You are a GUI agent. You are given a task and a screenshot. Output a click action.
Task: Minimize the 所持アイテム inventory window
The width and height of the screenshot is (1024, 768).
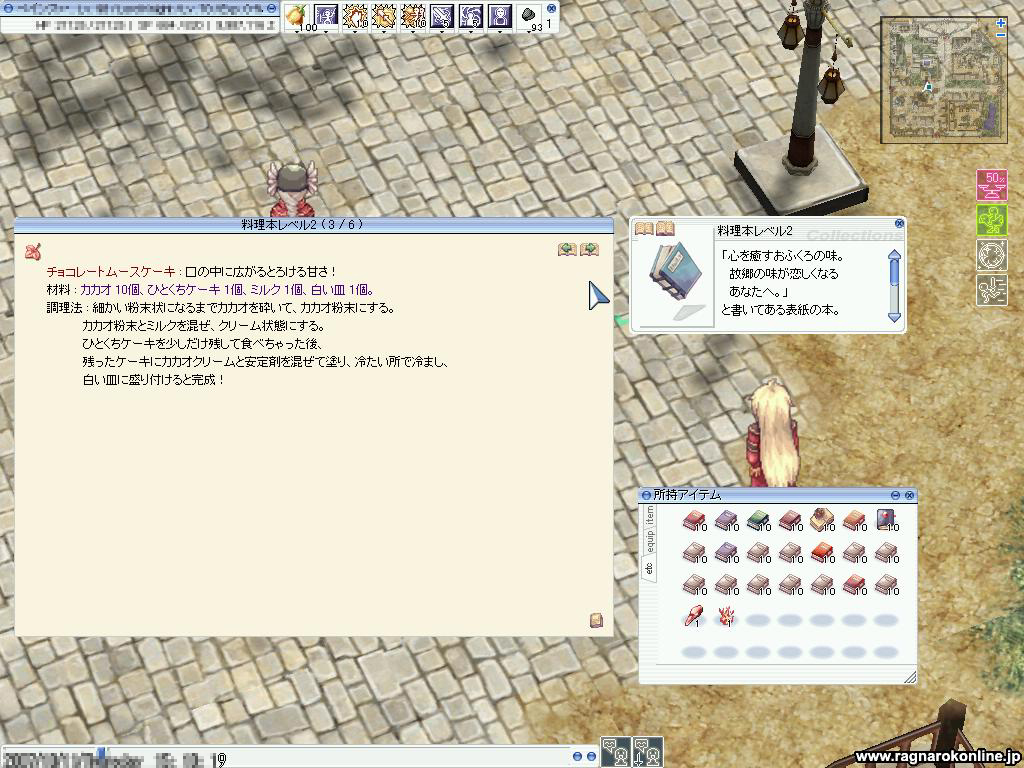[x=895, y=495]
